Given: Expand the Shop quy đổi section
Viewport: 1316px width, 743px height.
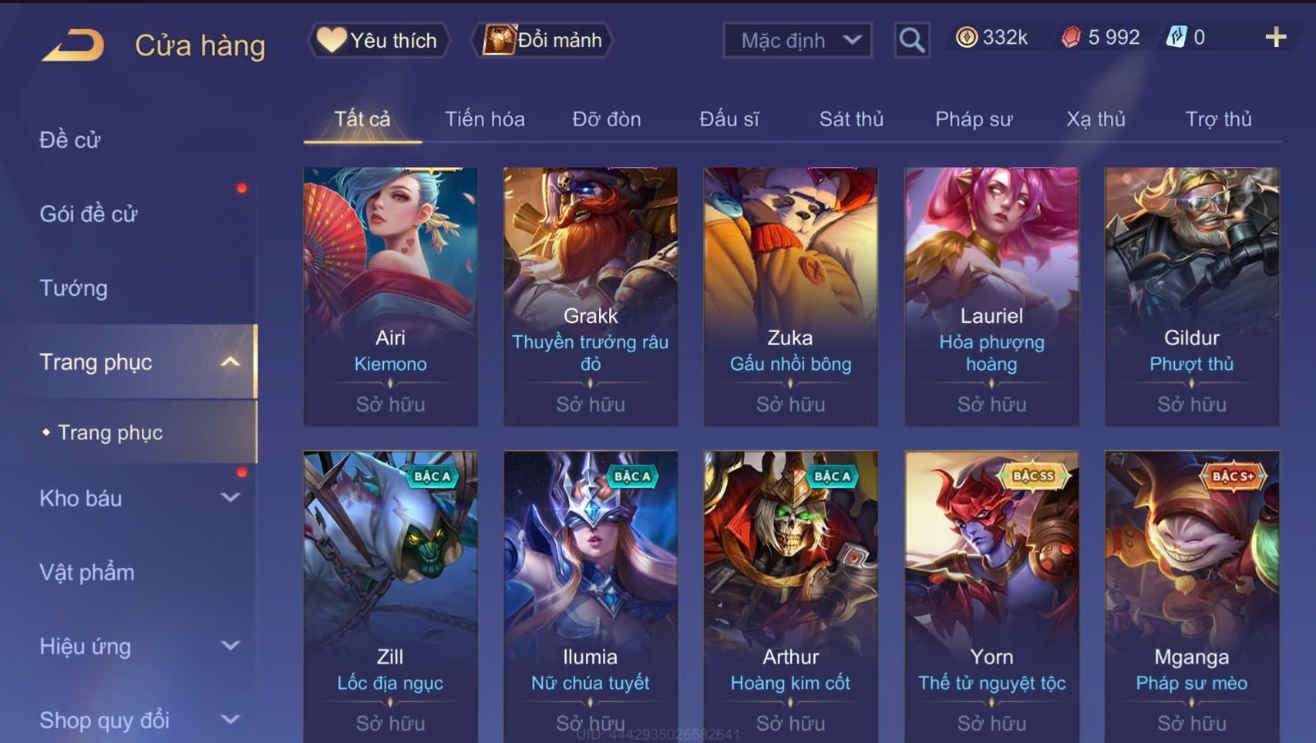Looking at the screenshot, I should [x=230, y=720].
